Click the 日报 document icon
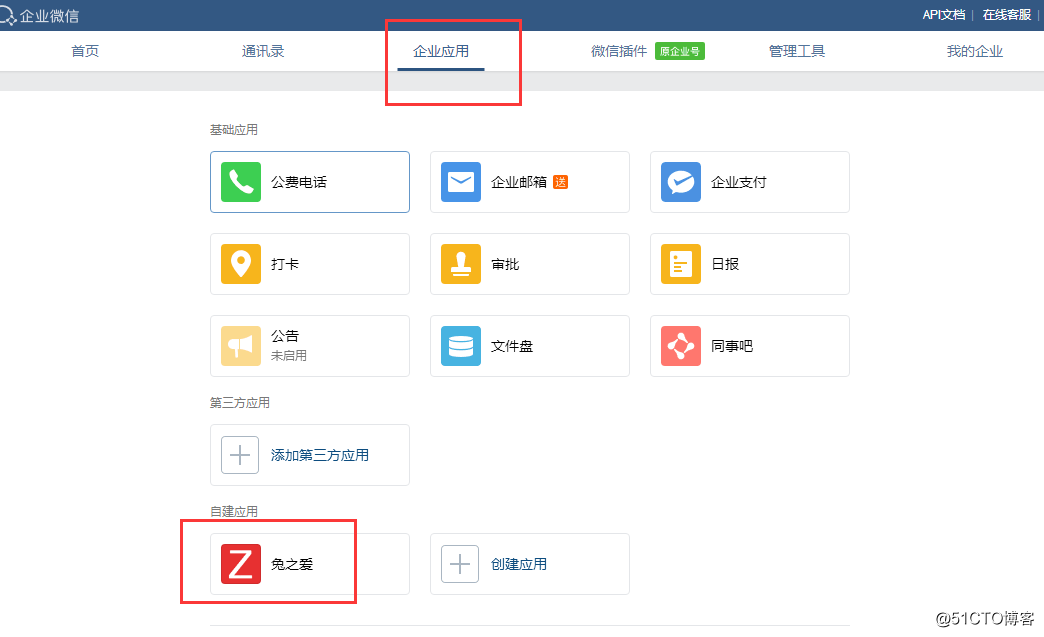Viewport: 1044px width, 637px height. 680,264
